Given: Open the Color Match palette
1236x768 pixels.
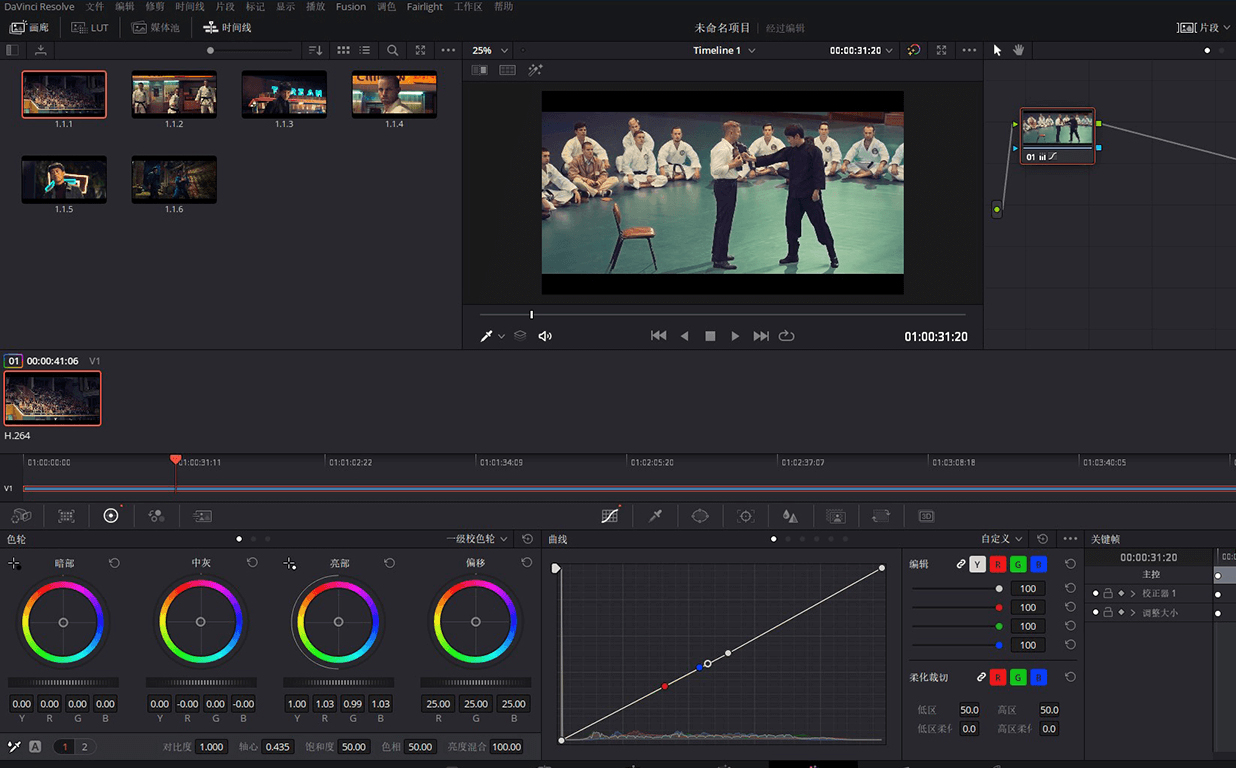Looking at the screenshot, I should (x=66, y=516).
